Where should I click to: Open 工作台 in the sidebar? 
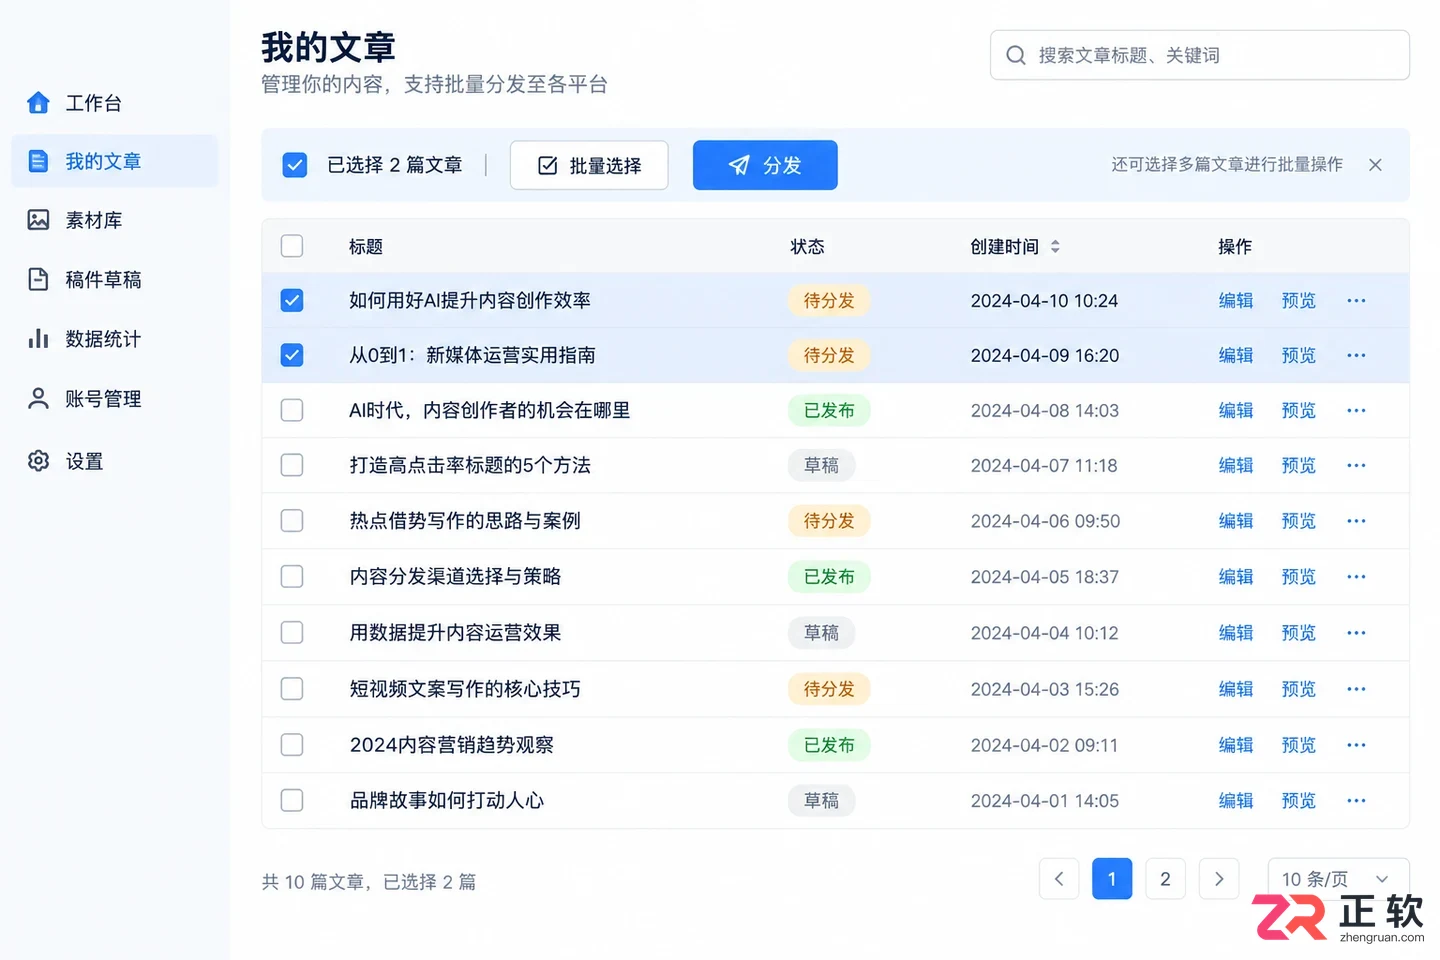pyautogui.click(x=115, y=102)
